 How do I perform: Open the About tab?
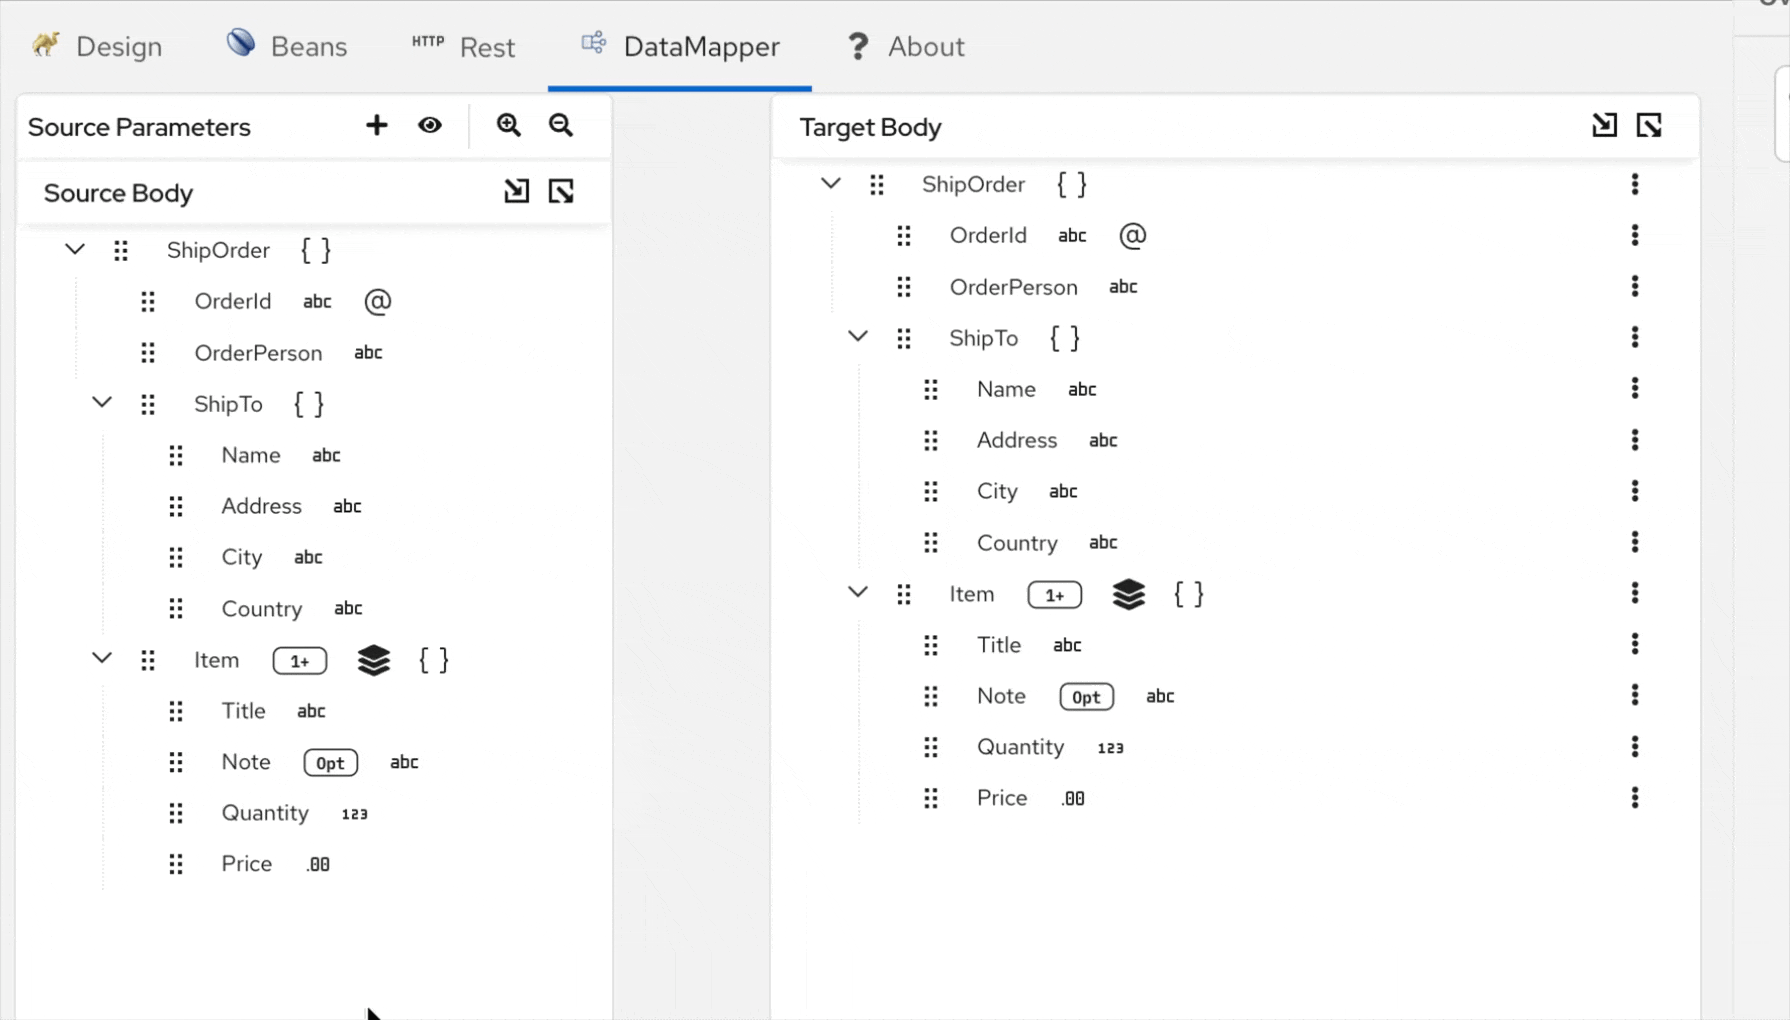[906, 46]
